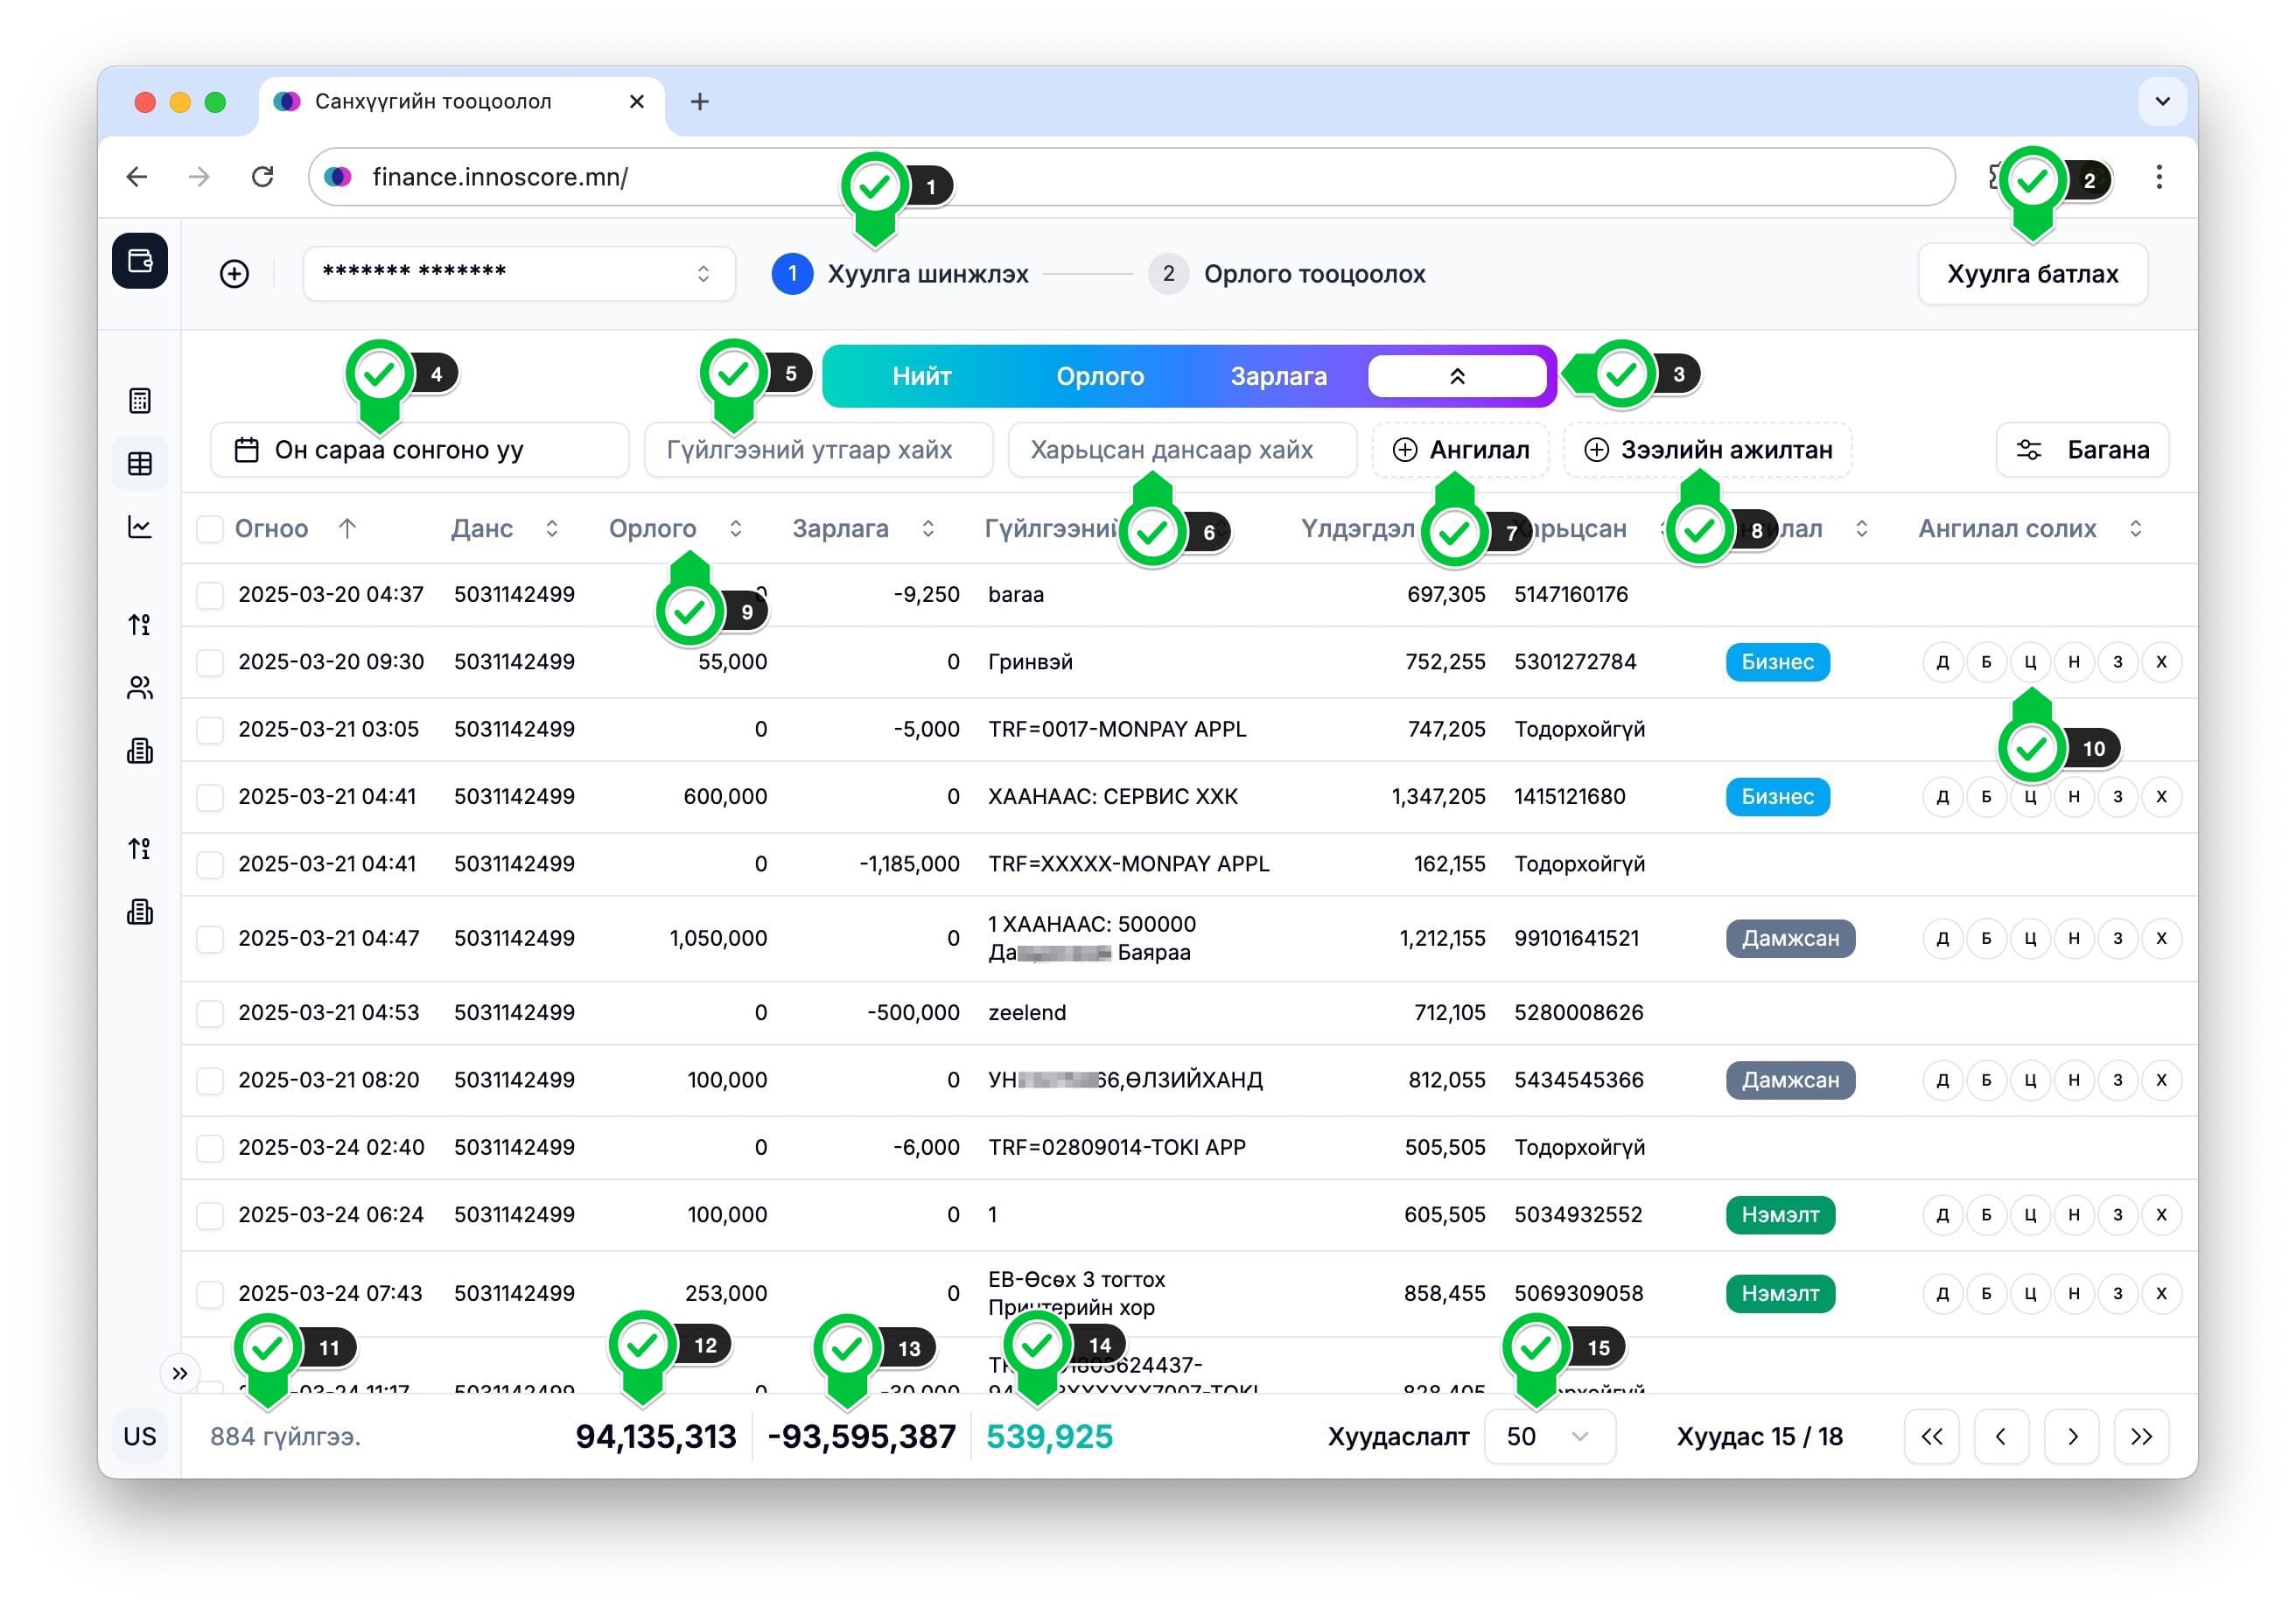Click the Хуулга батлах button
Screen dimensions: 2296x1608
[x=2032, y=274]
